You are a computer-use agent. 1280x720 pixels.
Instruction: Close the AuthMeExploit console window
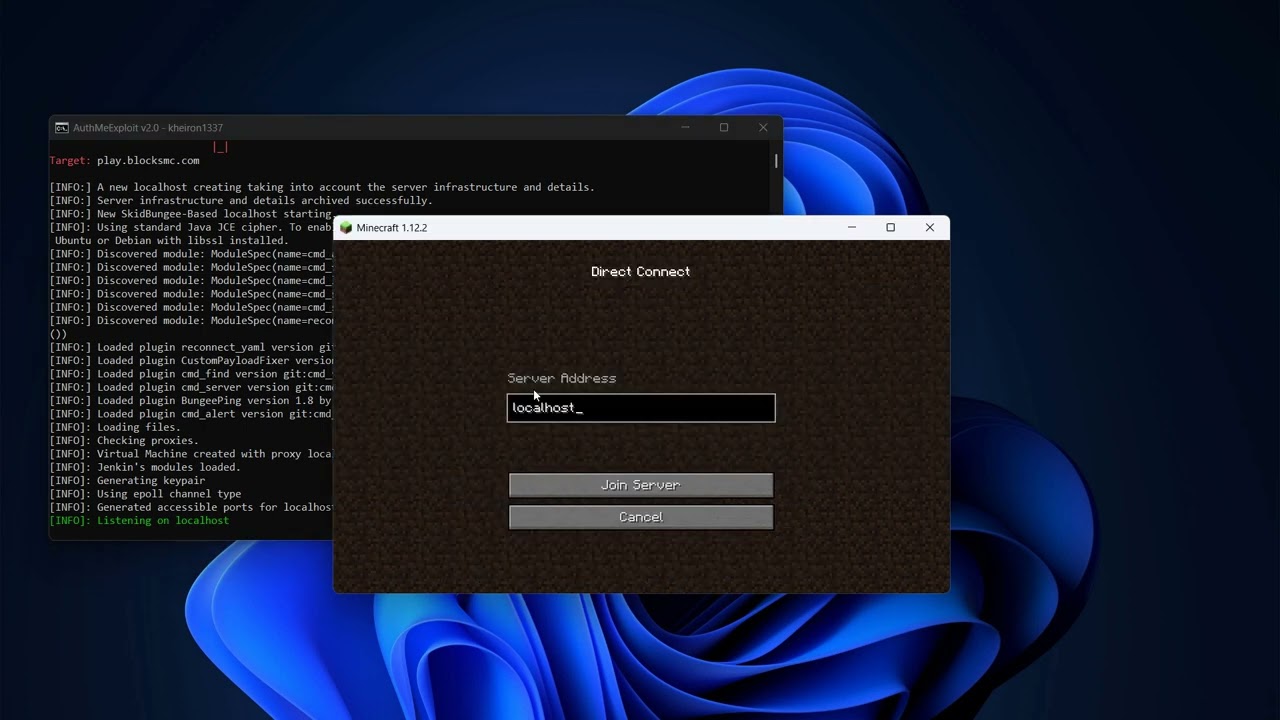763,128
